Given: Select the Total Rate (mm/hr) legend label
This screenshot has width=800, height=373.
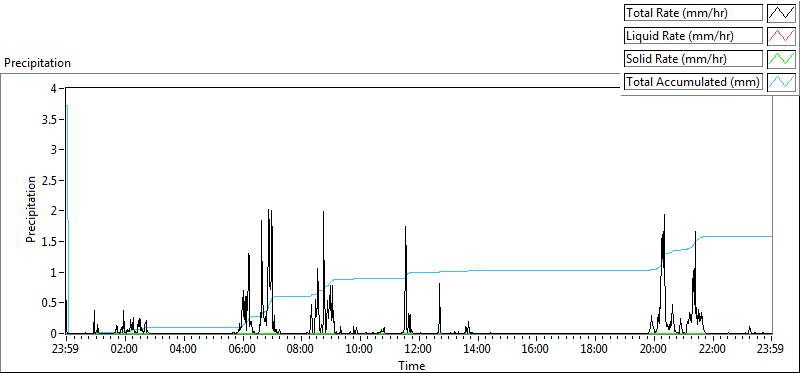Looking at the screenshot, I should [694, 13].
